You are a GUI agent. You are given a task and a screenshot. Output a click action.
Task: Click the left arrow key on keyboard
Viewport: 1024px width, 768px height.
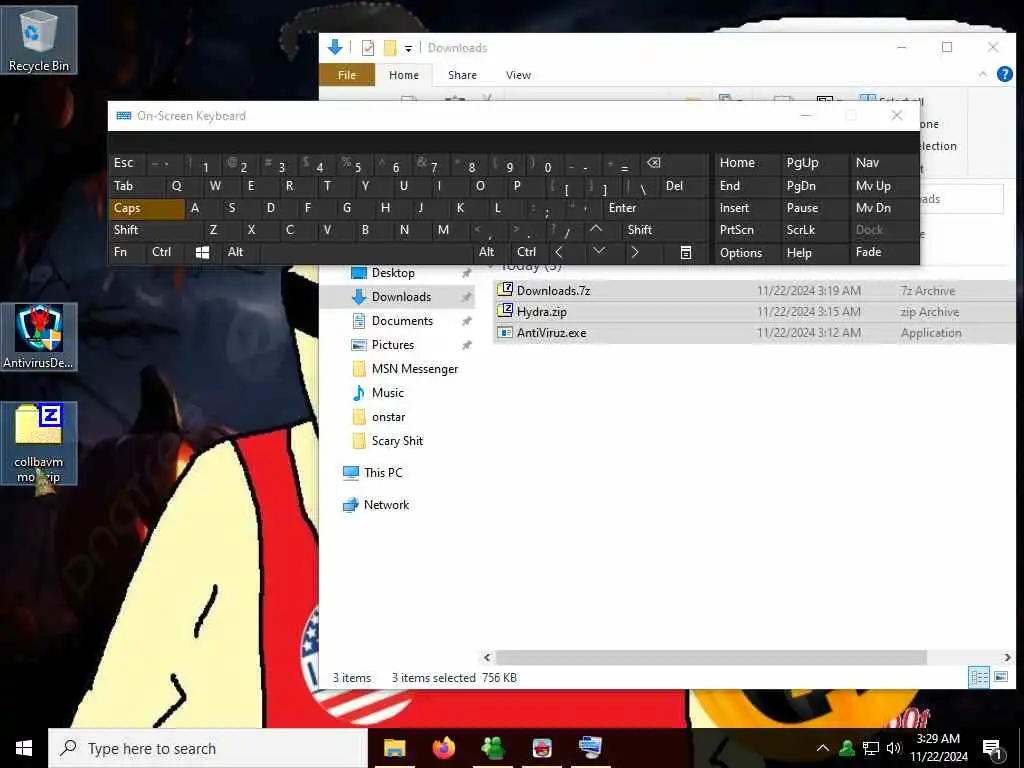click(559, 253)
